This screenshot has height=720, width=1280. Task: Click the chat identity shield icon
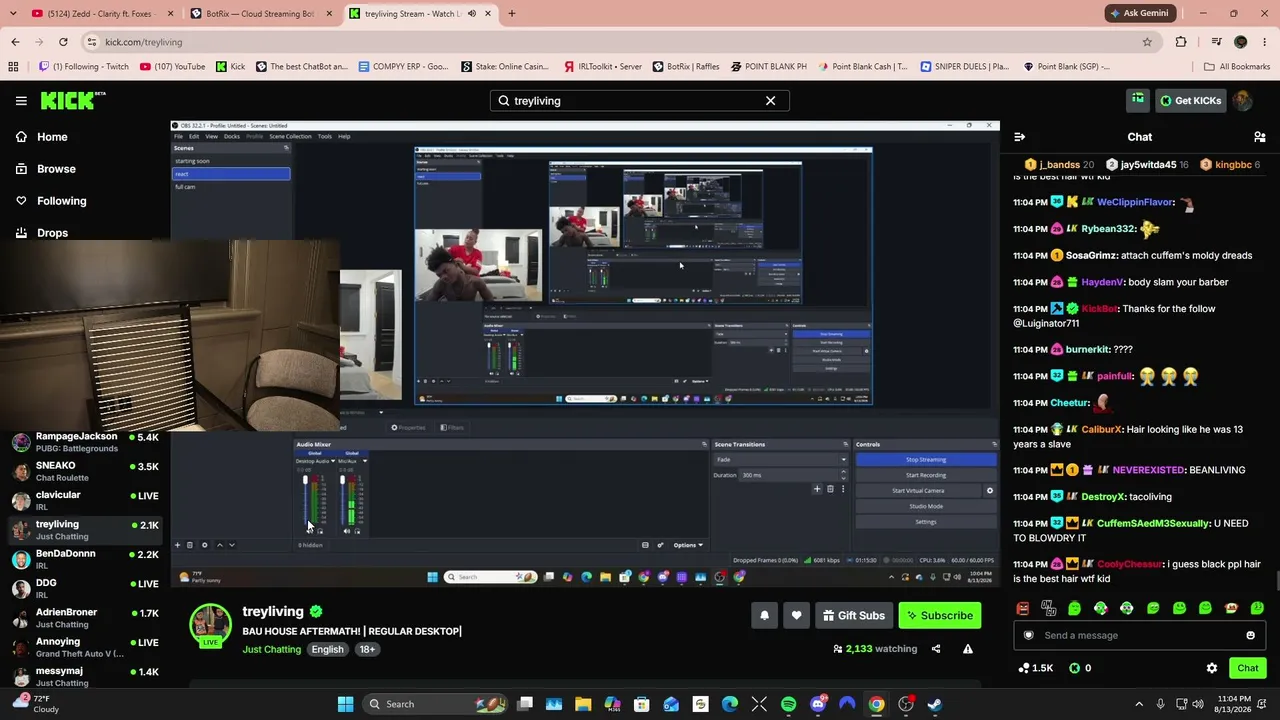pos(1028,635)
